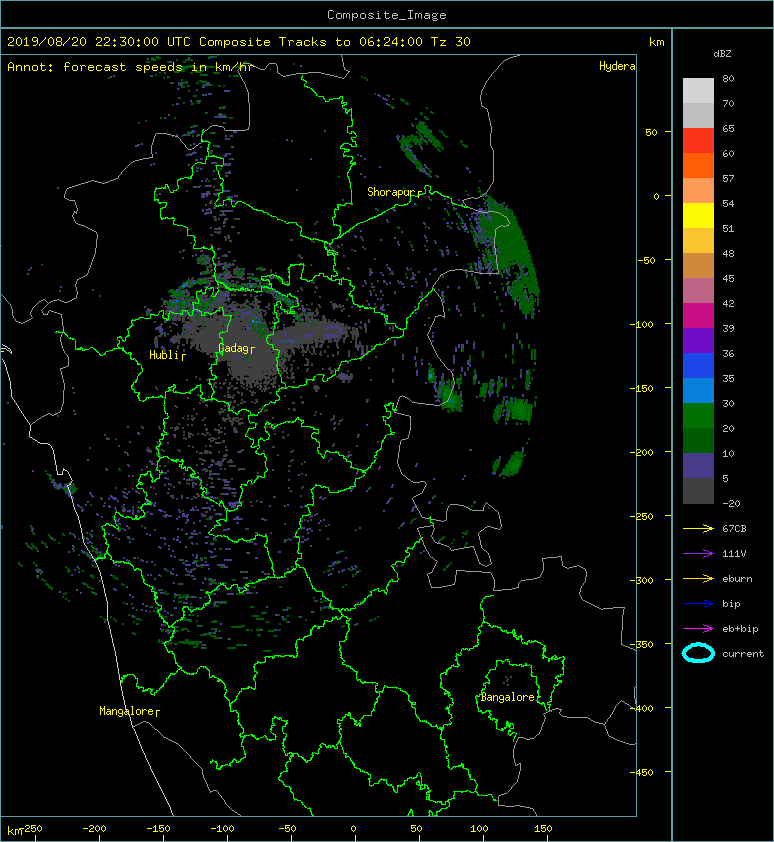Click the Bangalore city label
The width and height of the screenshot is (774, 842).
point(508,697)
